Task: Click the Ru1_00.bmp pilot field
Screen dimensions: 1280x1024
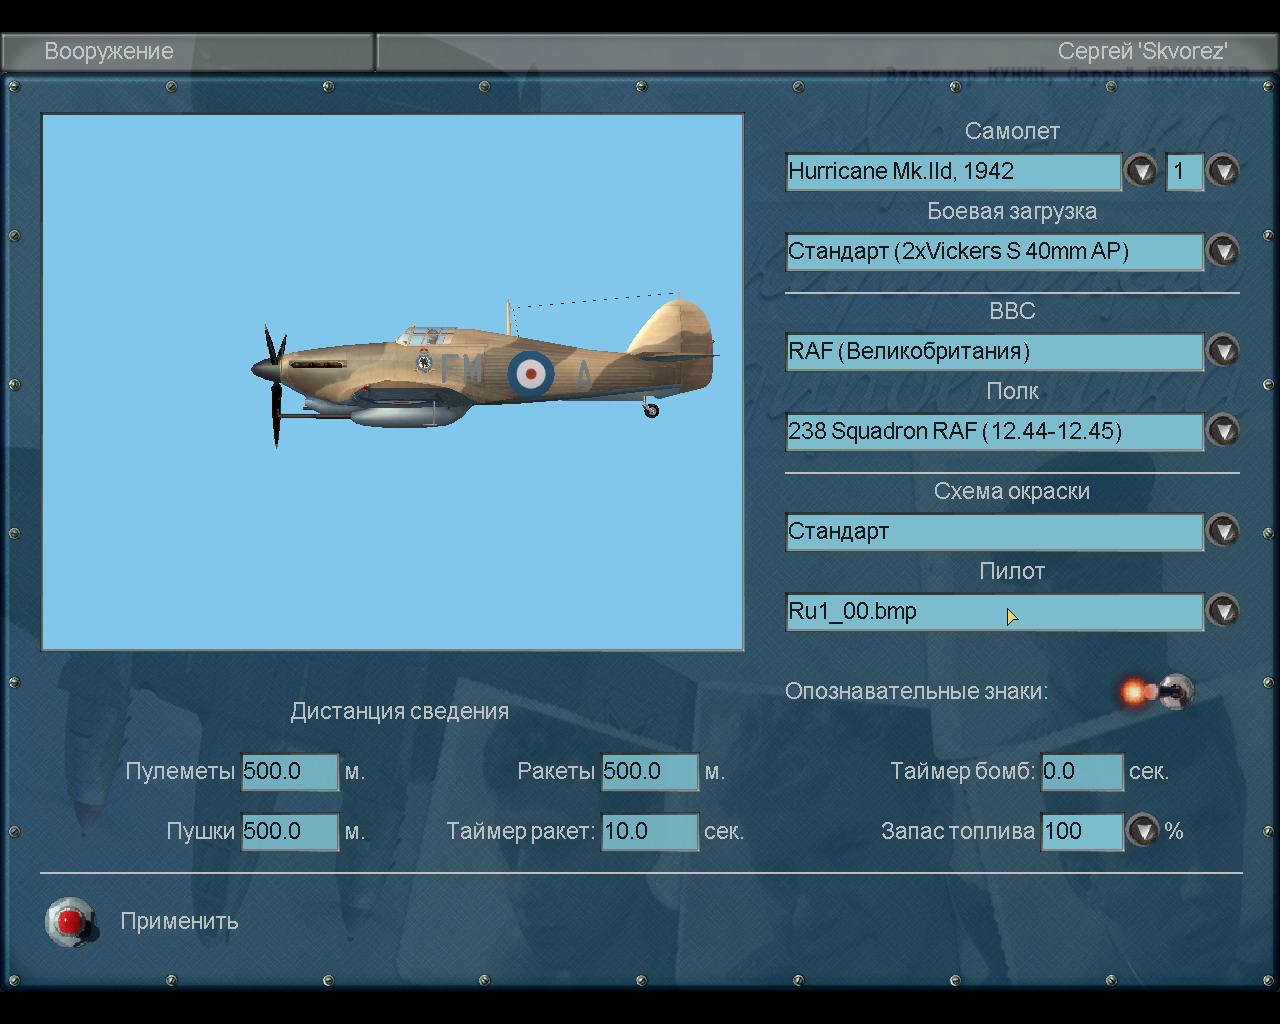Action: (994, 611)
